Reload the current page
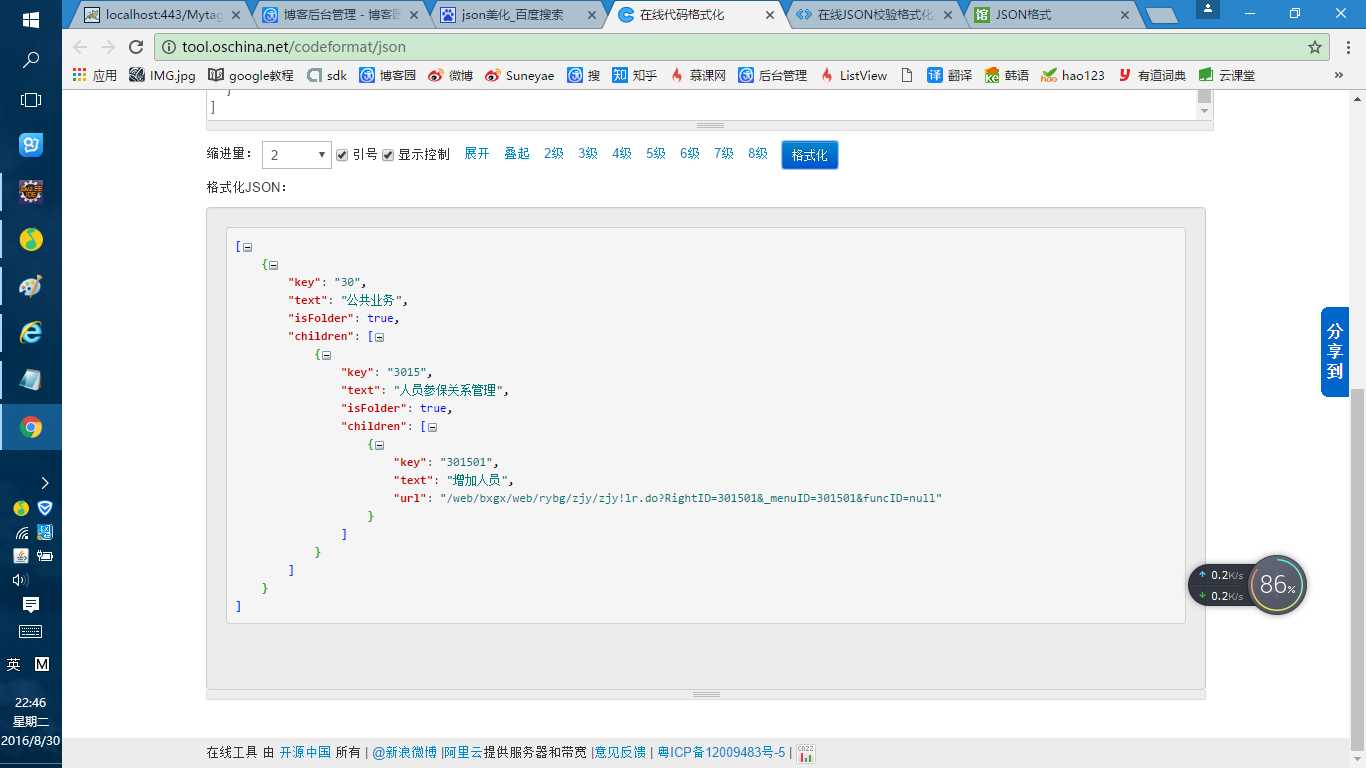This screenshot has width=1366, height=768. 136,47
